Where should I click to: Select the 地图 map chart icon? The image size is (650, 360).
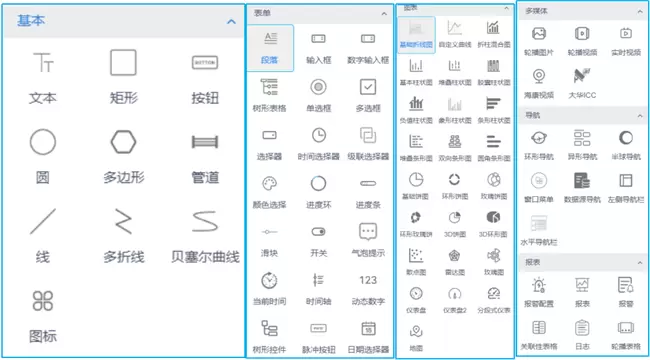[416, 331]
